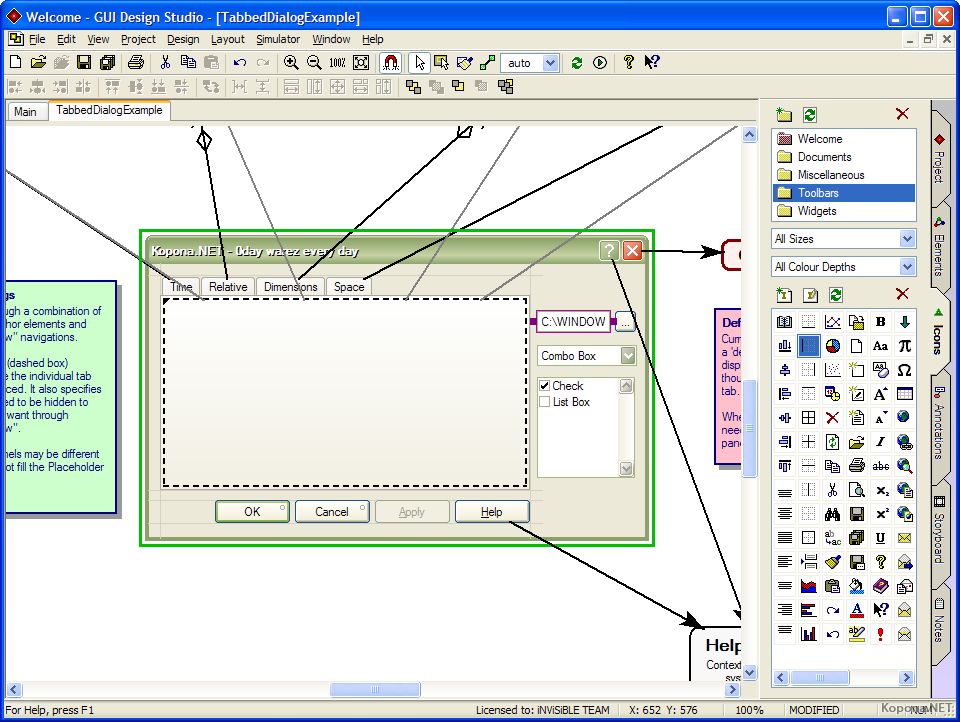Click the canvas scroll-down arrow
The width and height of the screenshot is (960, 722).
[749, 672]
